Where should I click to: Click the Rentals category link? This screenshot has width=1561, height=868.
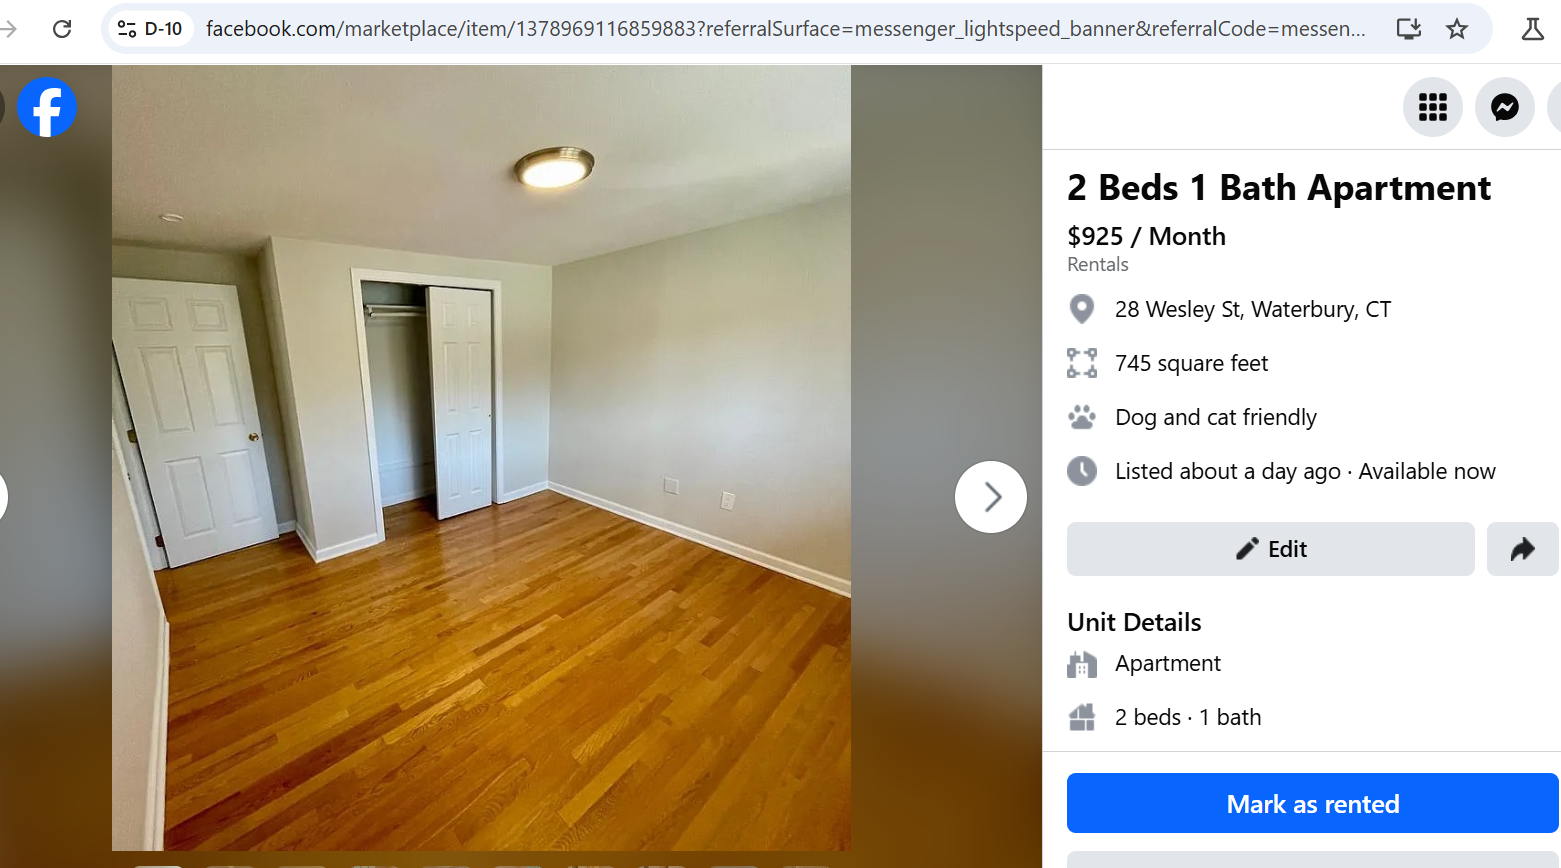point(1097,264)
